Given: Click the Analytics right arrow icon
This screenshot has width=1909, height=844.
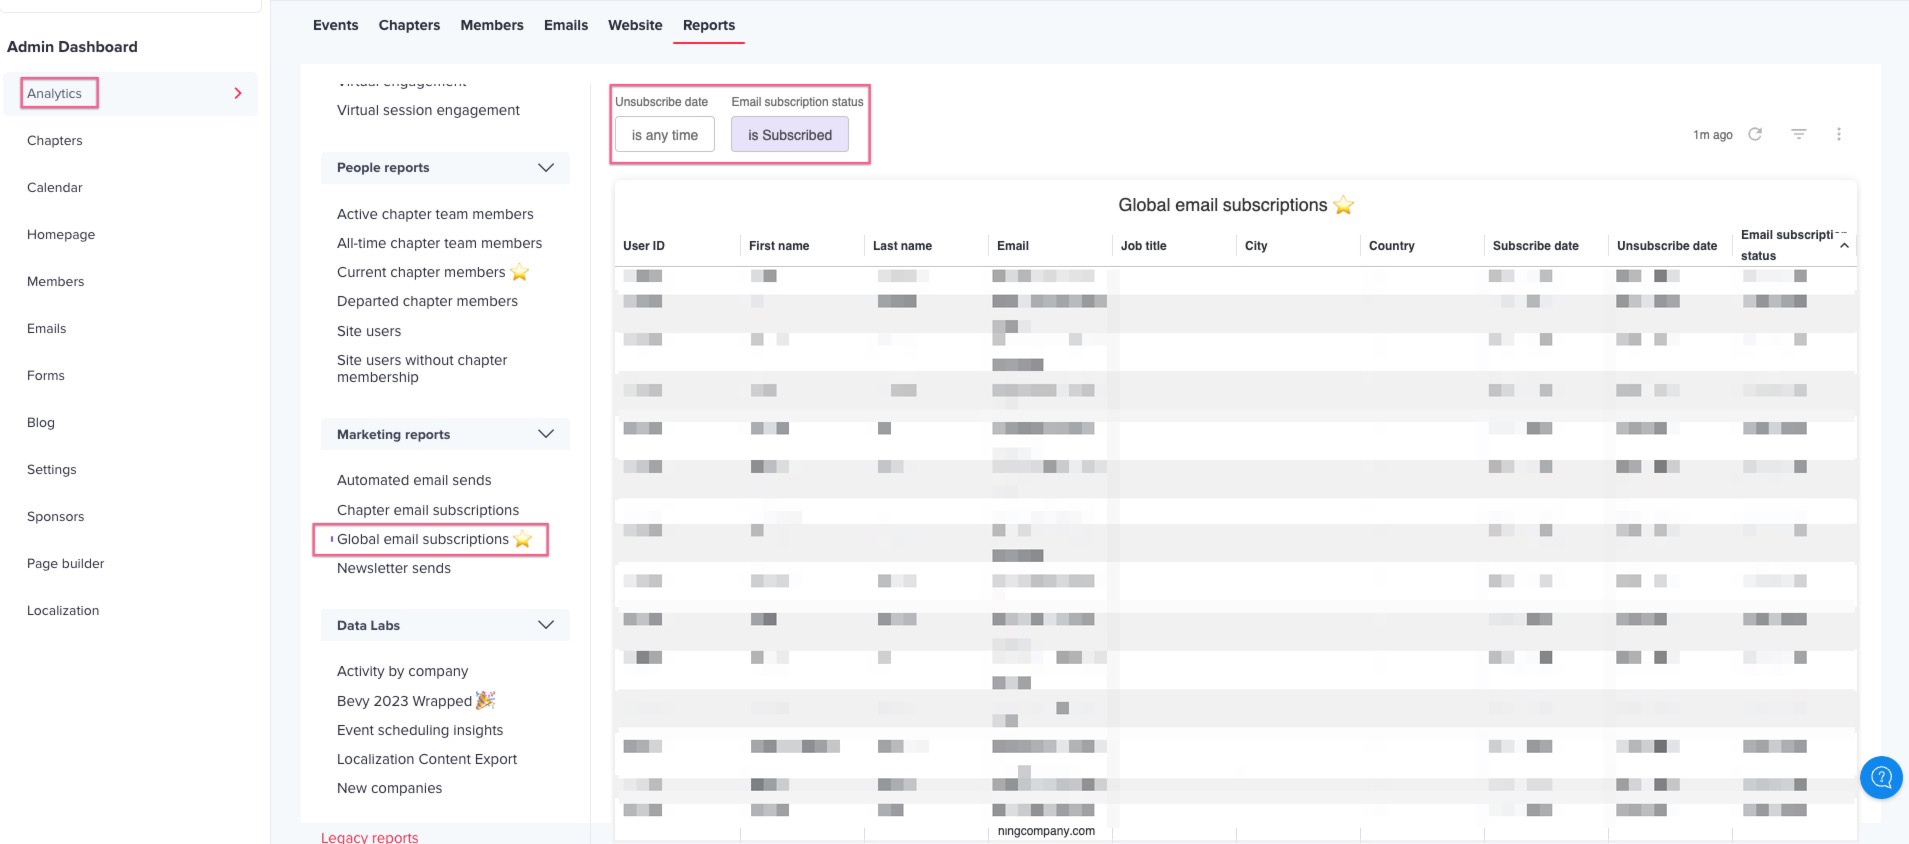Looking at the screenshot, I should tap(238, 93).
